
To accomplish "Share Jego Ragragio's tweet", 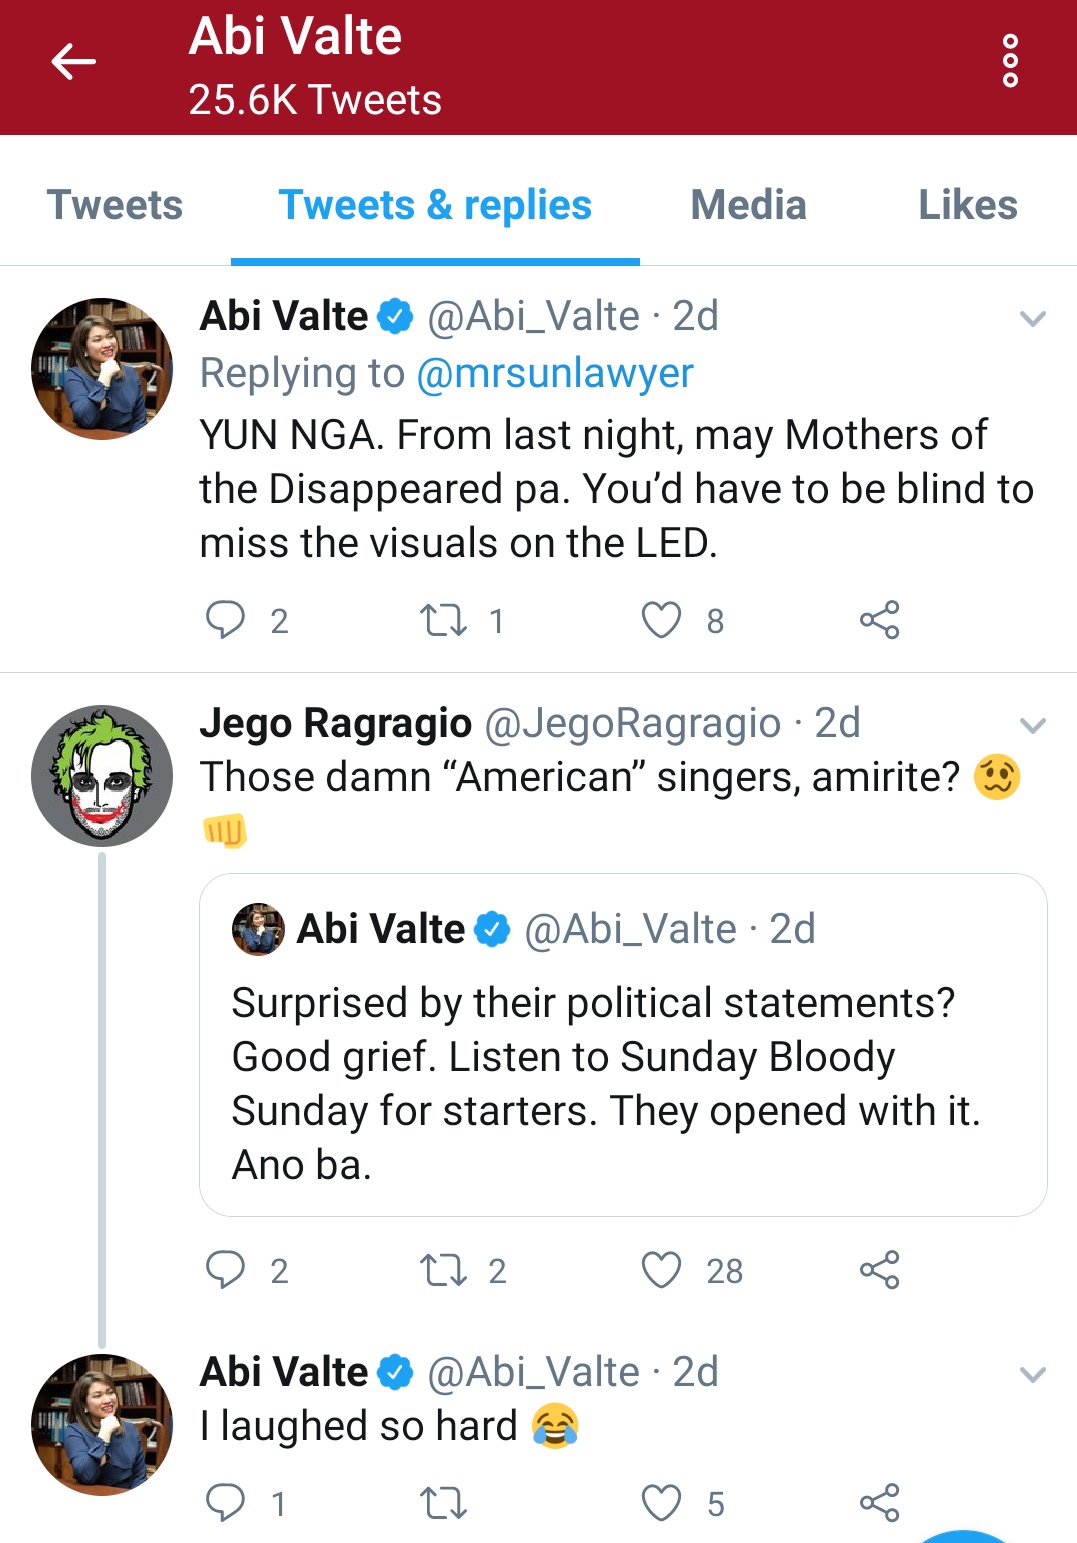I will click(x=880, y=1270).
